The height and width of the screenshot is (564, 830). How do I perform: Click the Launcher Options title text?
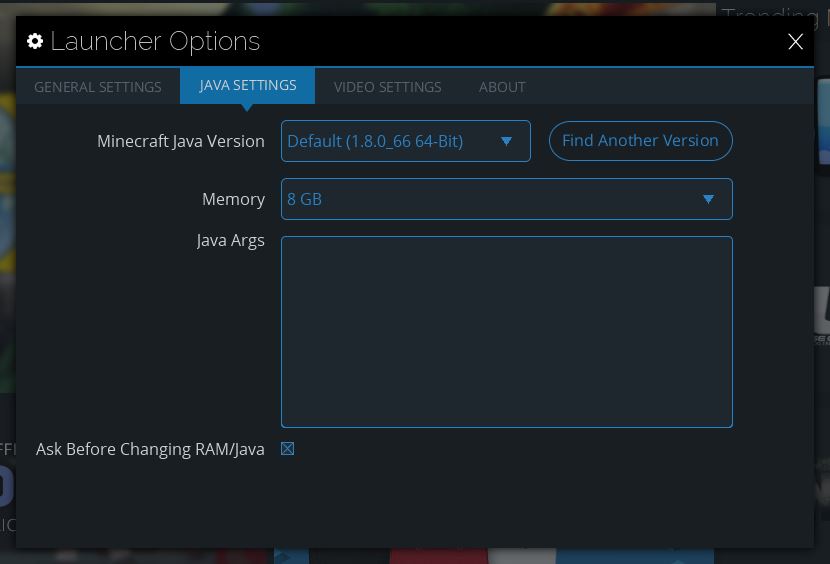pos(155,41)
